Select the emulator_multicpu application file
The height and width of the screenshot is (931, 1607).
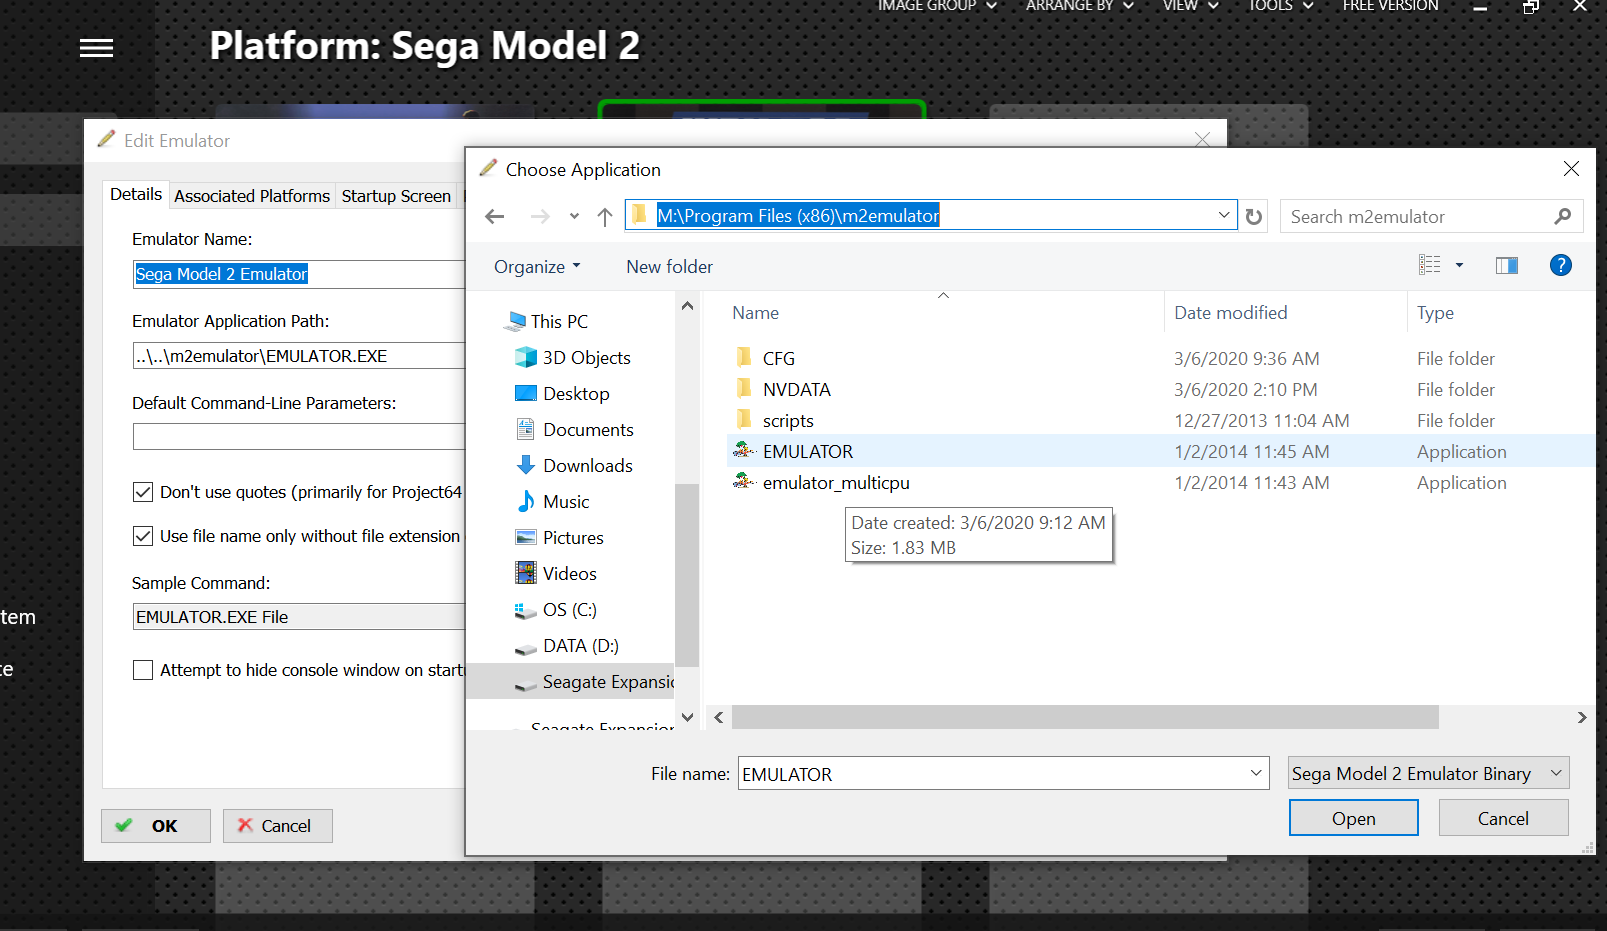click(835, 483)
